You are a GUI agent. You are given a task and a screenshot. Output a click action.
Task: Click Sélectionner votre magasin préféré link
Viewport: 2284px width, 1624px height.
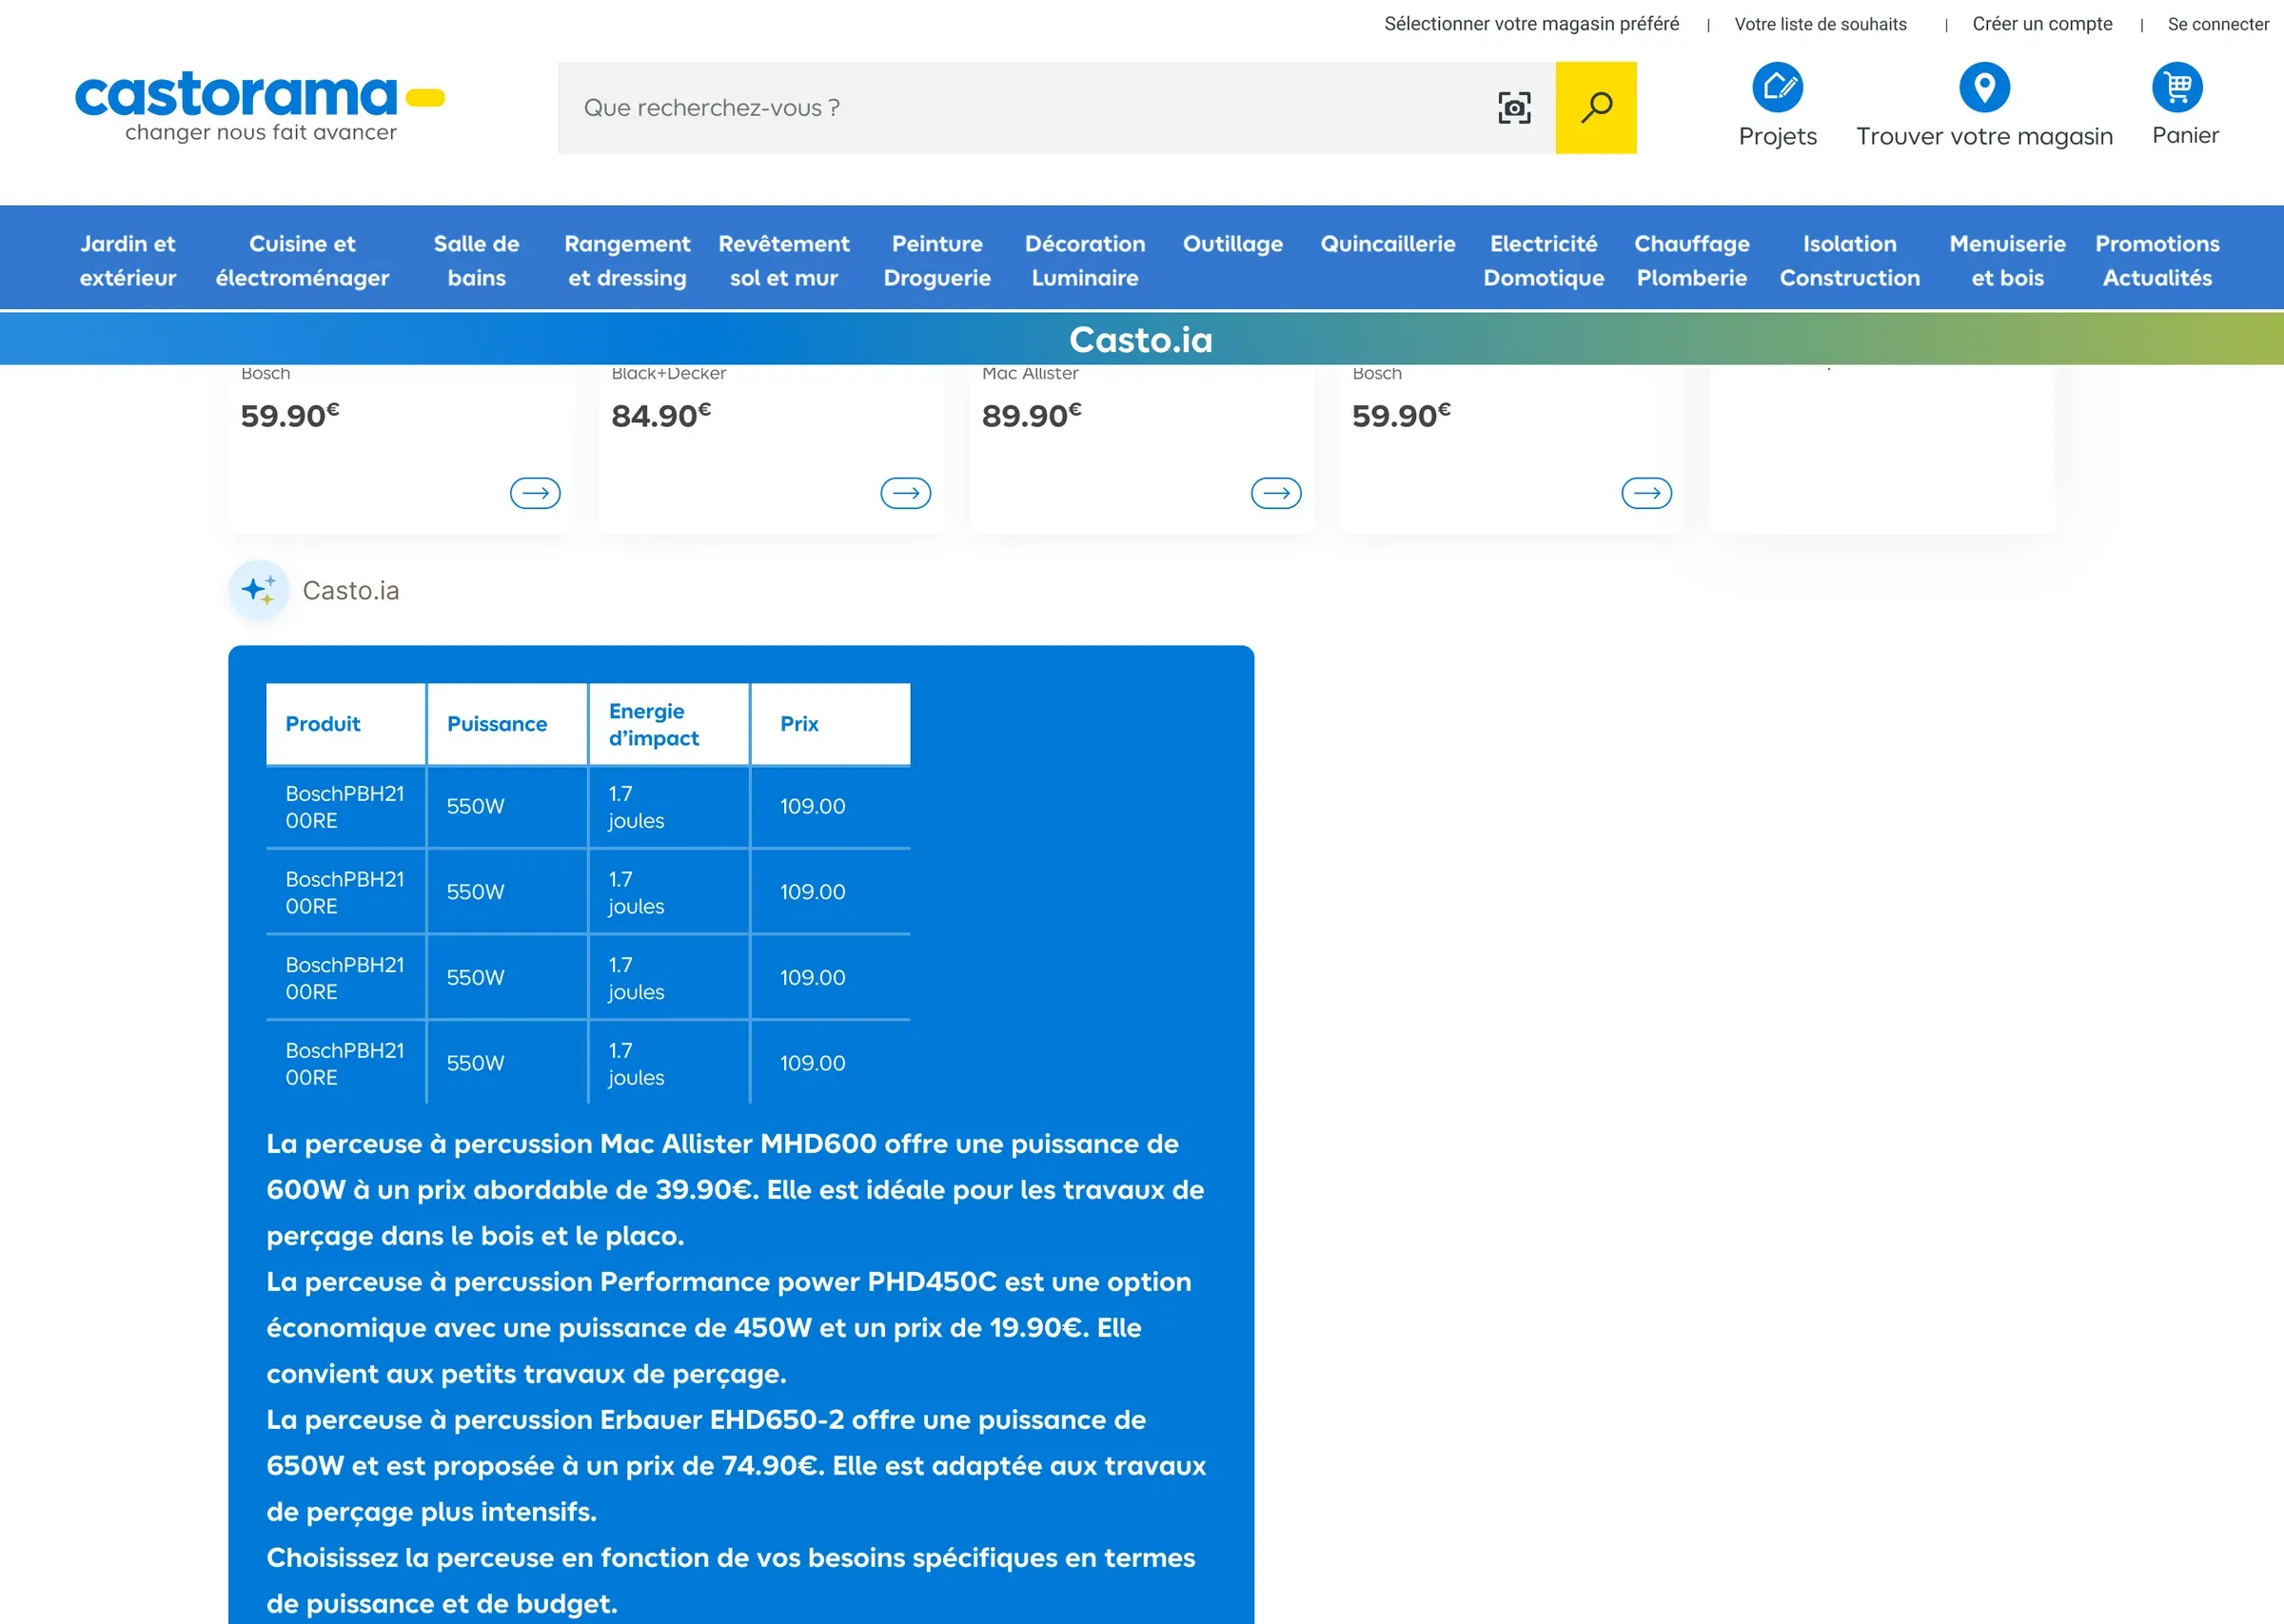pos(1531,24)
